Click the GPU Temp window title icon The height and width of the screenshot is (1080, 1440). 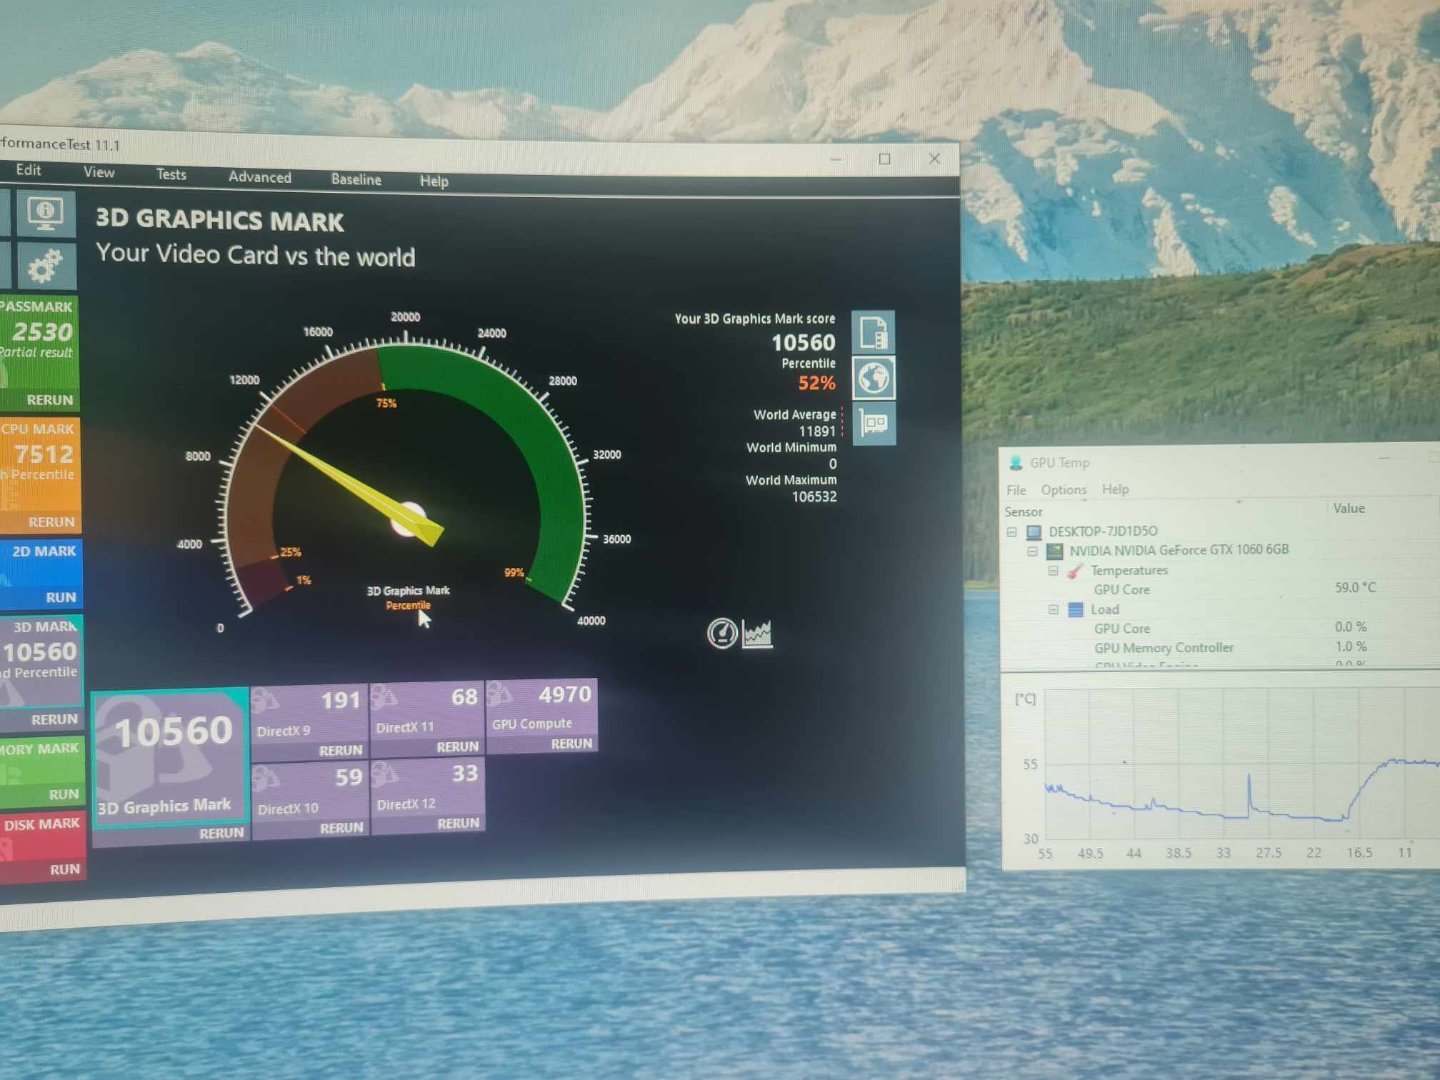pos(1016,463)
